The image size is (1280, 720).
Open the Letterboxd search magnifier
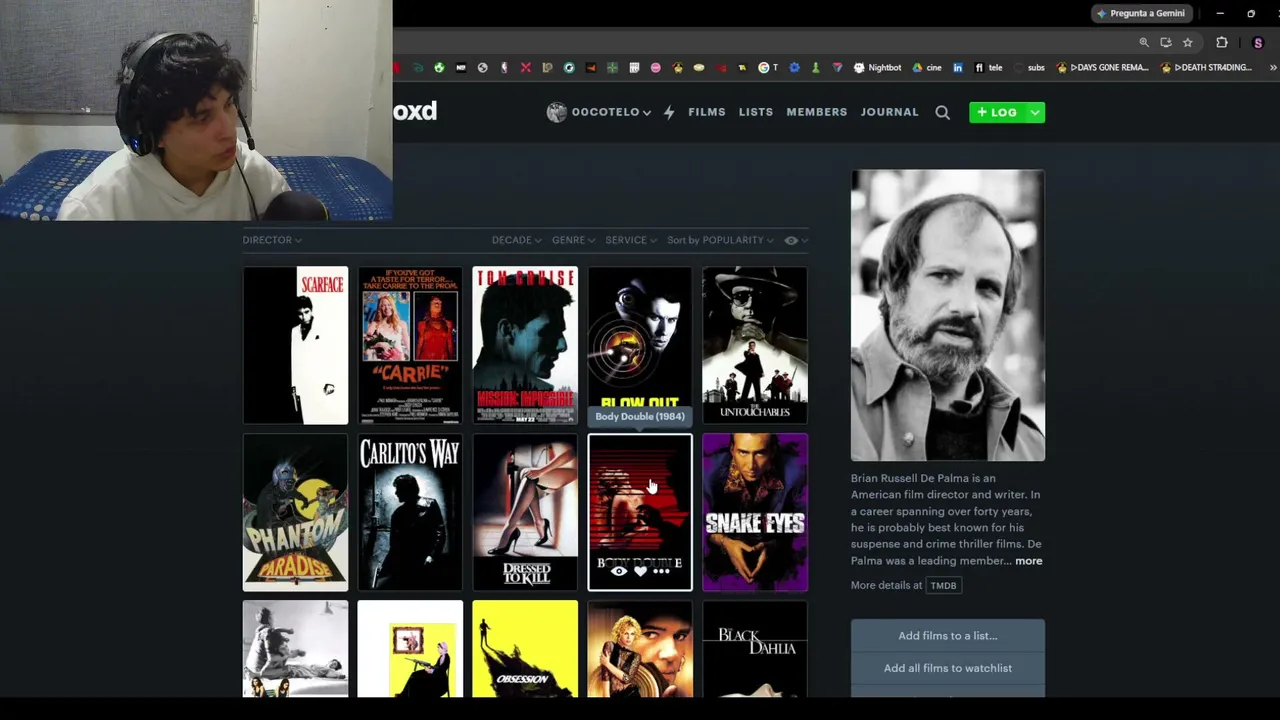tap(942, 113)
